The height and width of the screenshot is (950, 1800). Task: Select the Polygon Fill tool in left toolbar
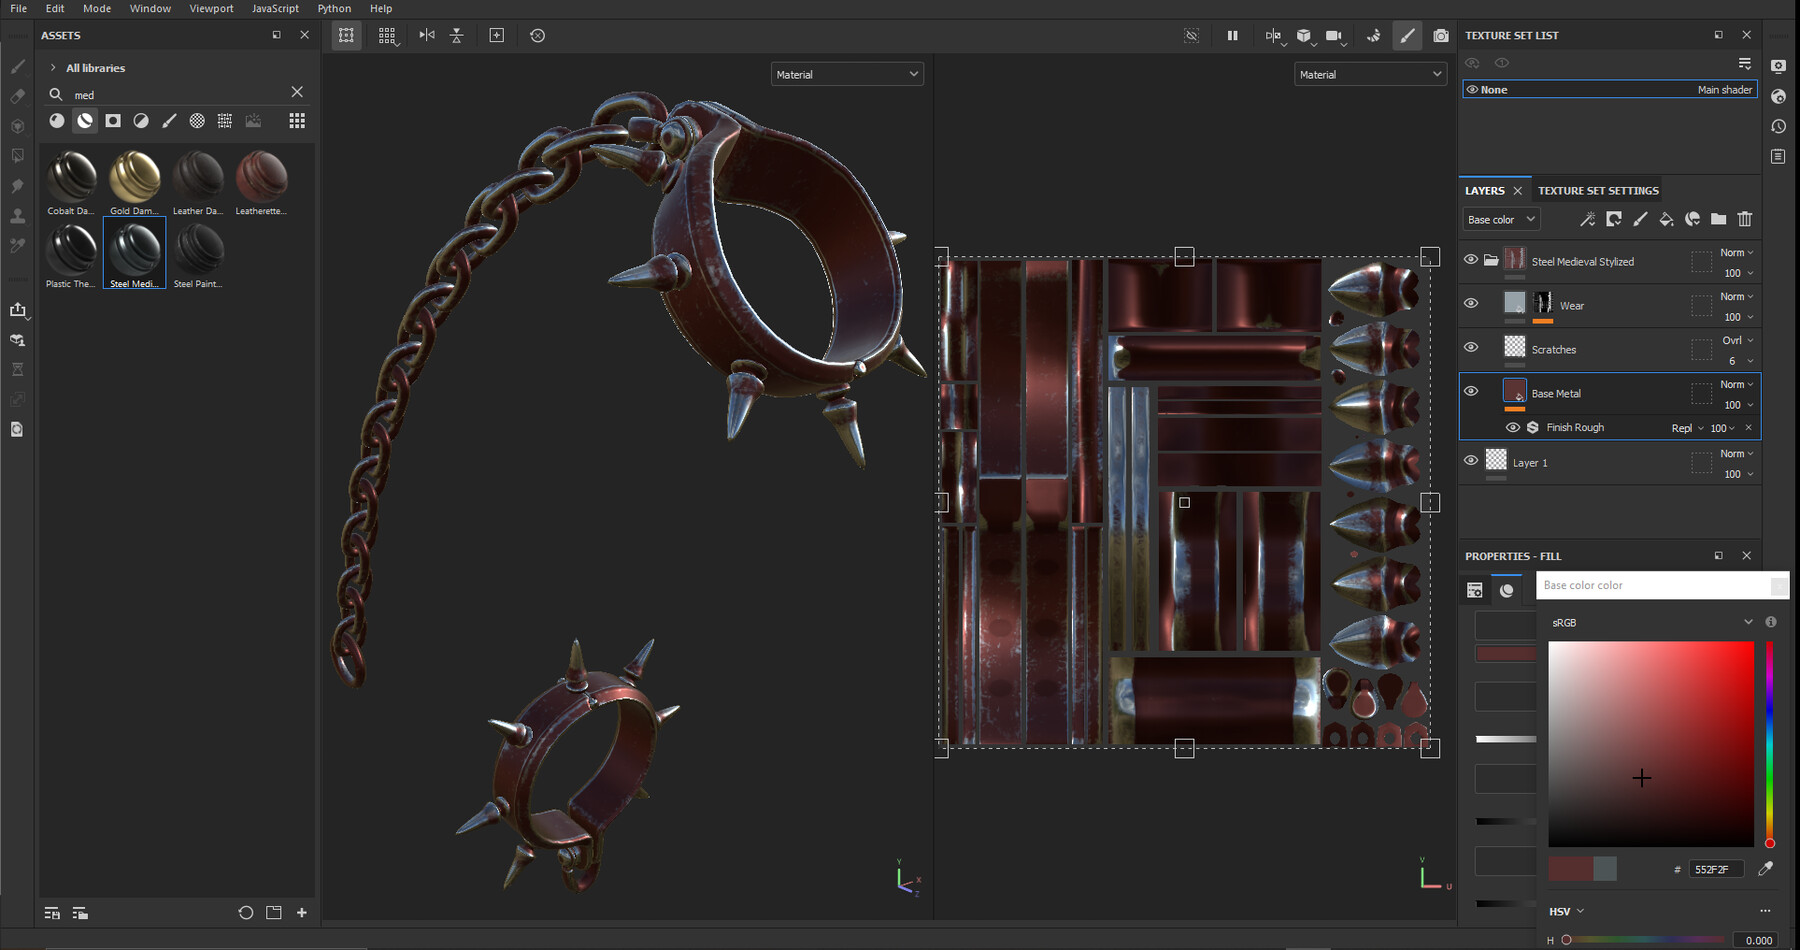(x=18, y=156)
